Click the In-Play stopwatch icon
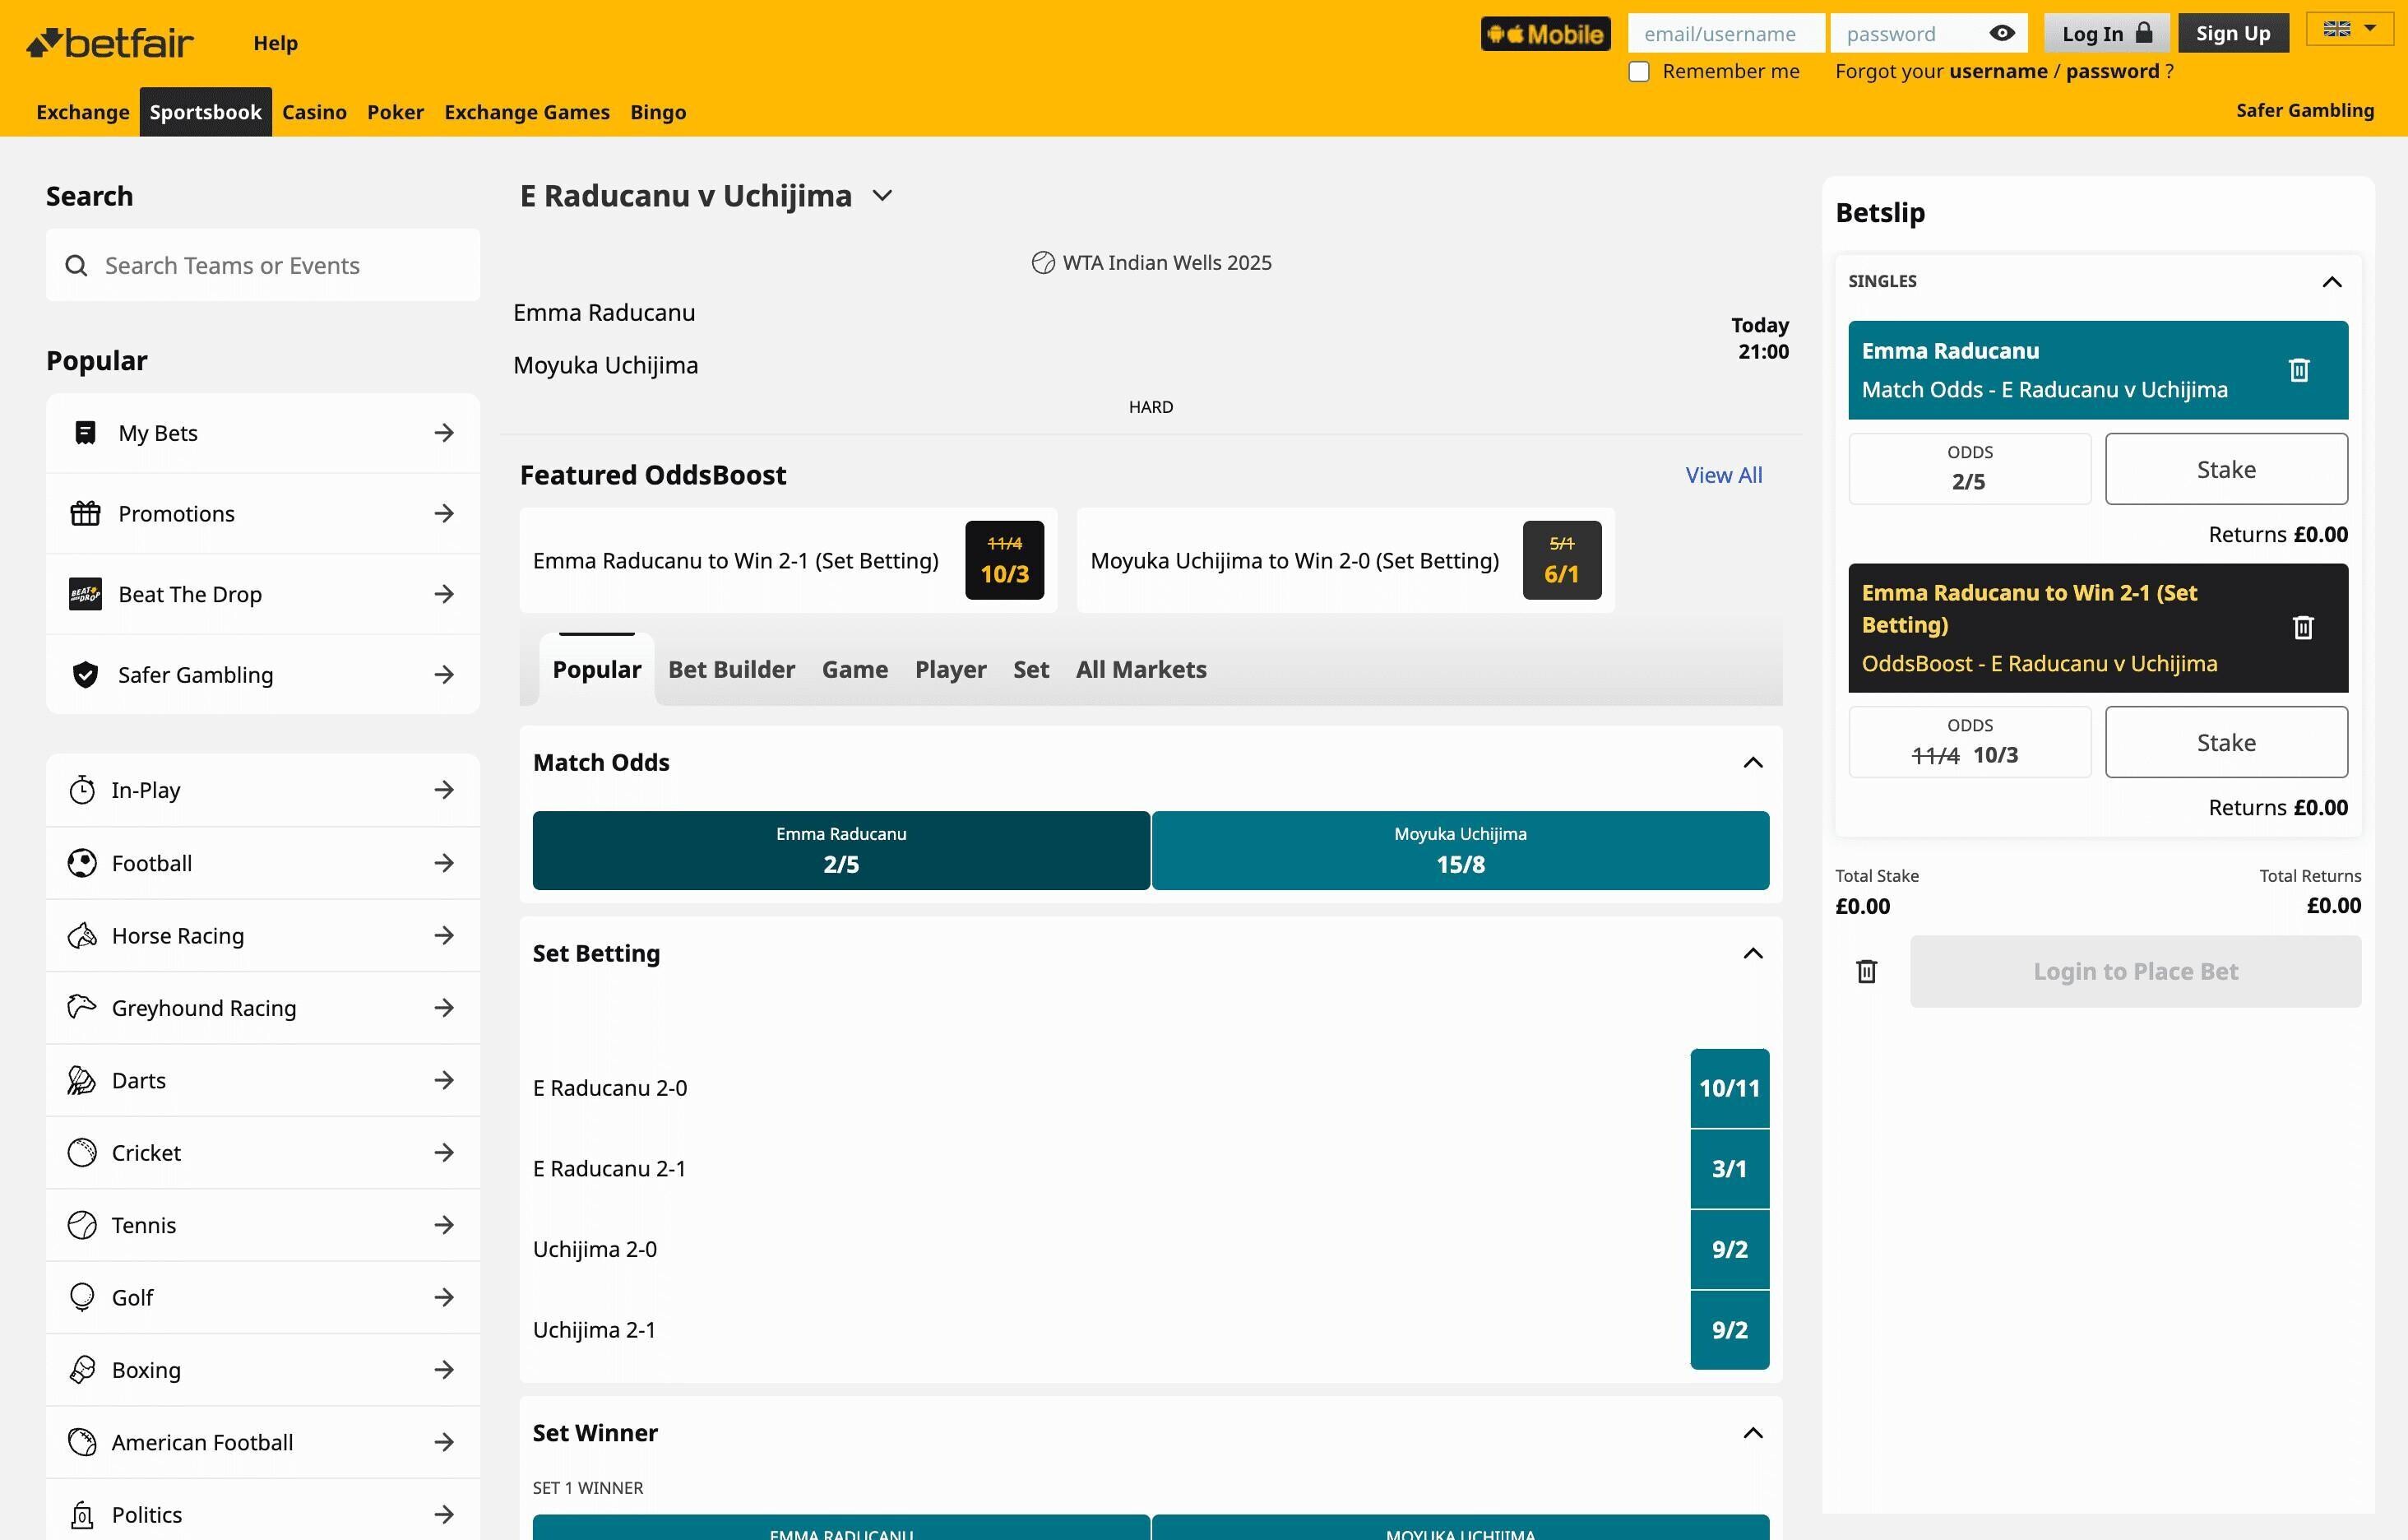The image size is (2408, 1540). (82, 790)
